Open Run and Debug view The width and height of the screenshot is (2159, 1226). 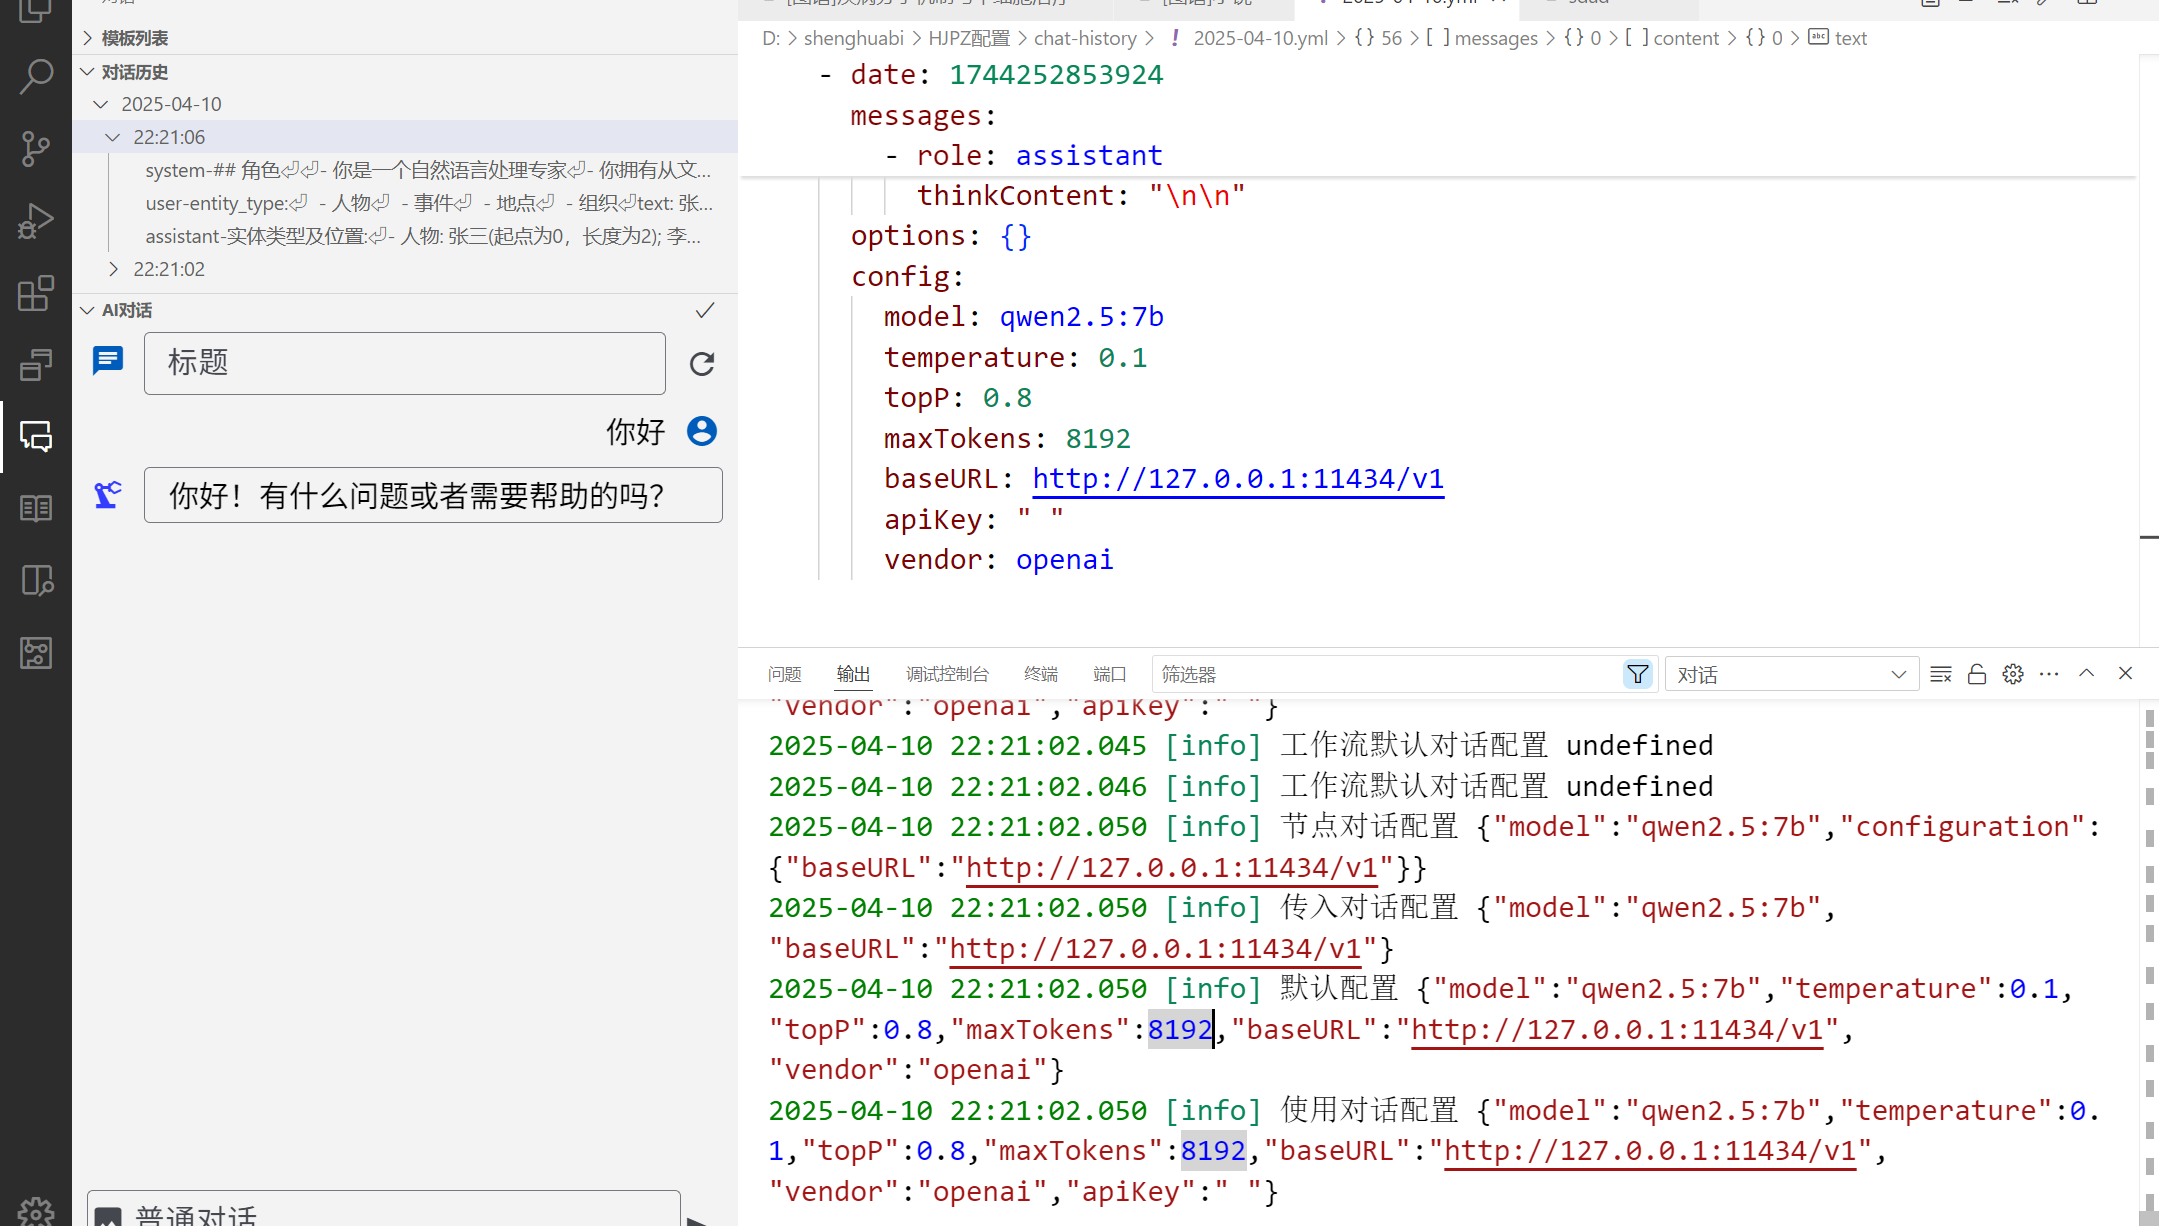pos(36,221)
